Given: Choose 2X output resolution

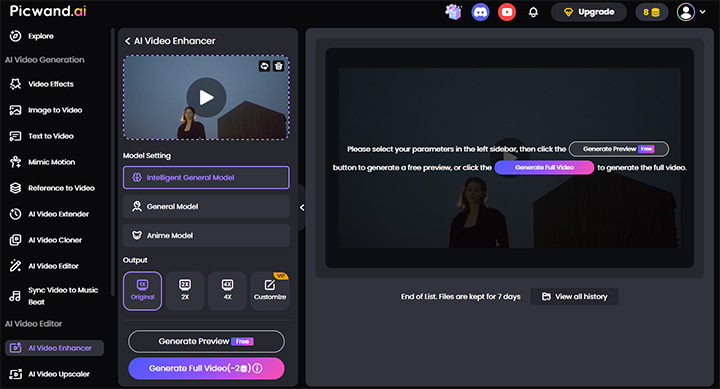Looking at the screenshot, I should (185, 291).
